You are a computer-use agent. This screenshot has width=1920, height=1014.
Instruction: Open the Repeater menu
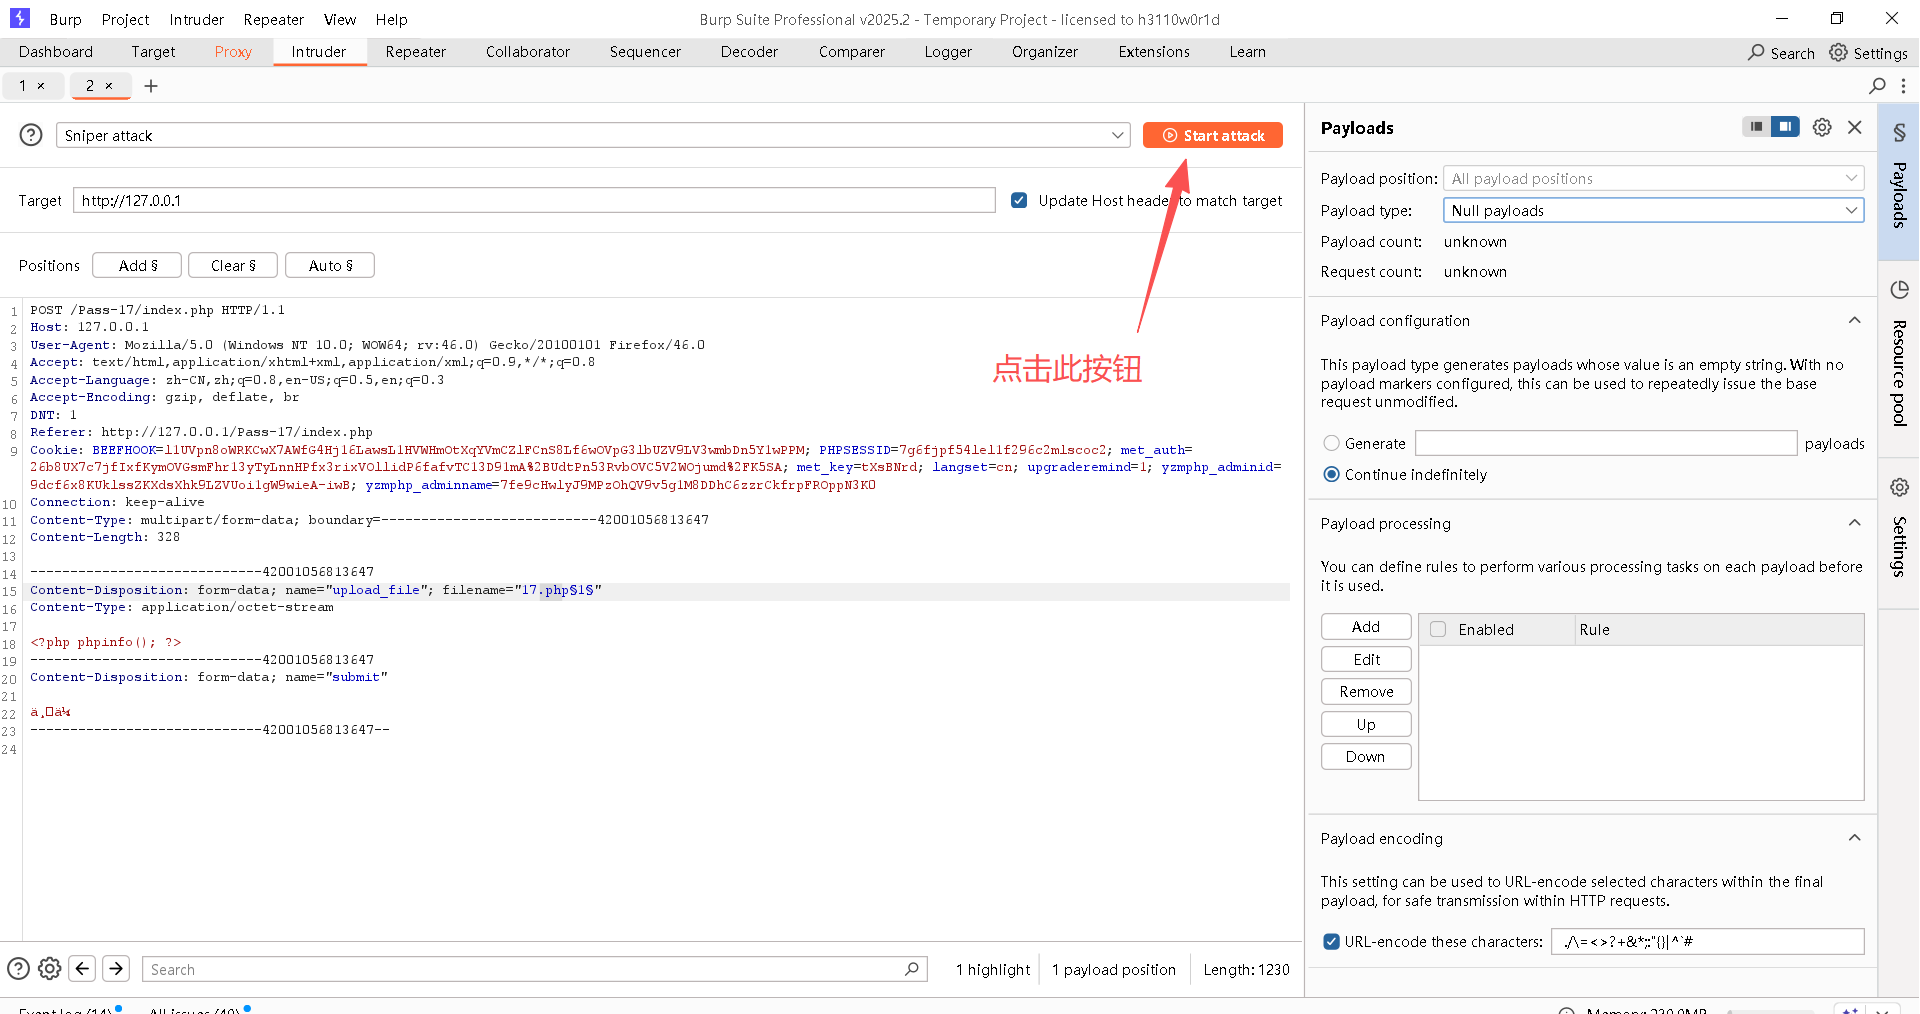point(273,19)
